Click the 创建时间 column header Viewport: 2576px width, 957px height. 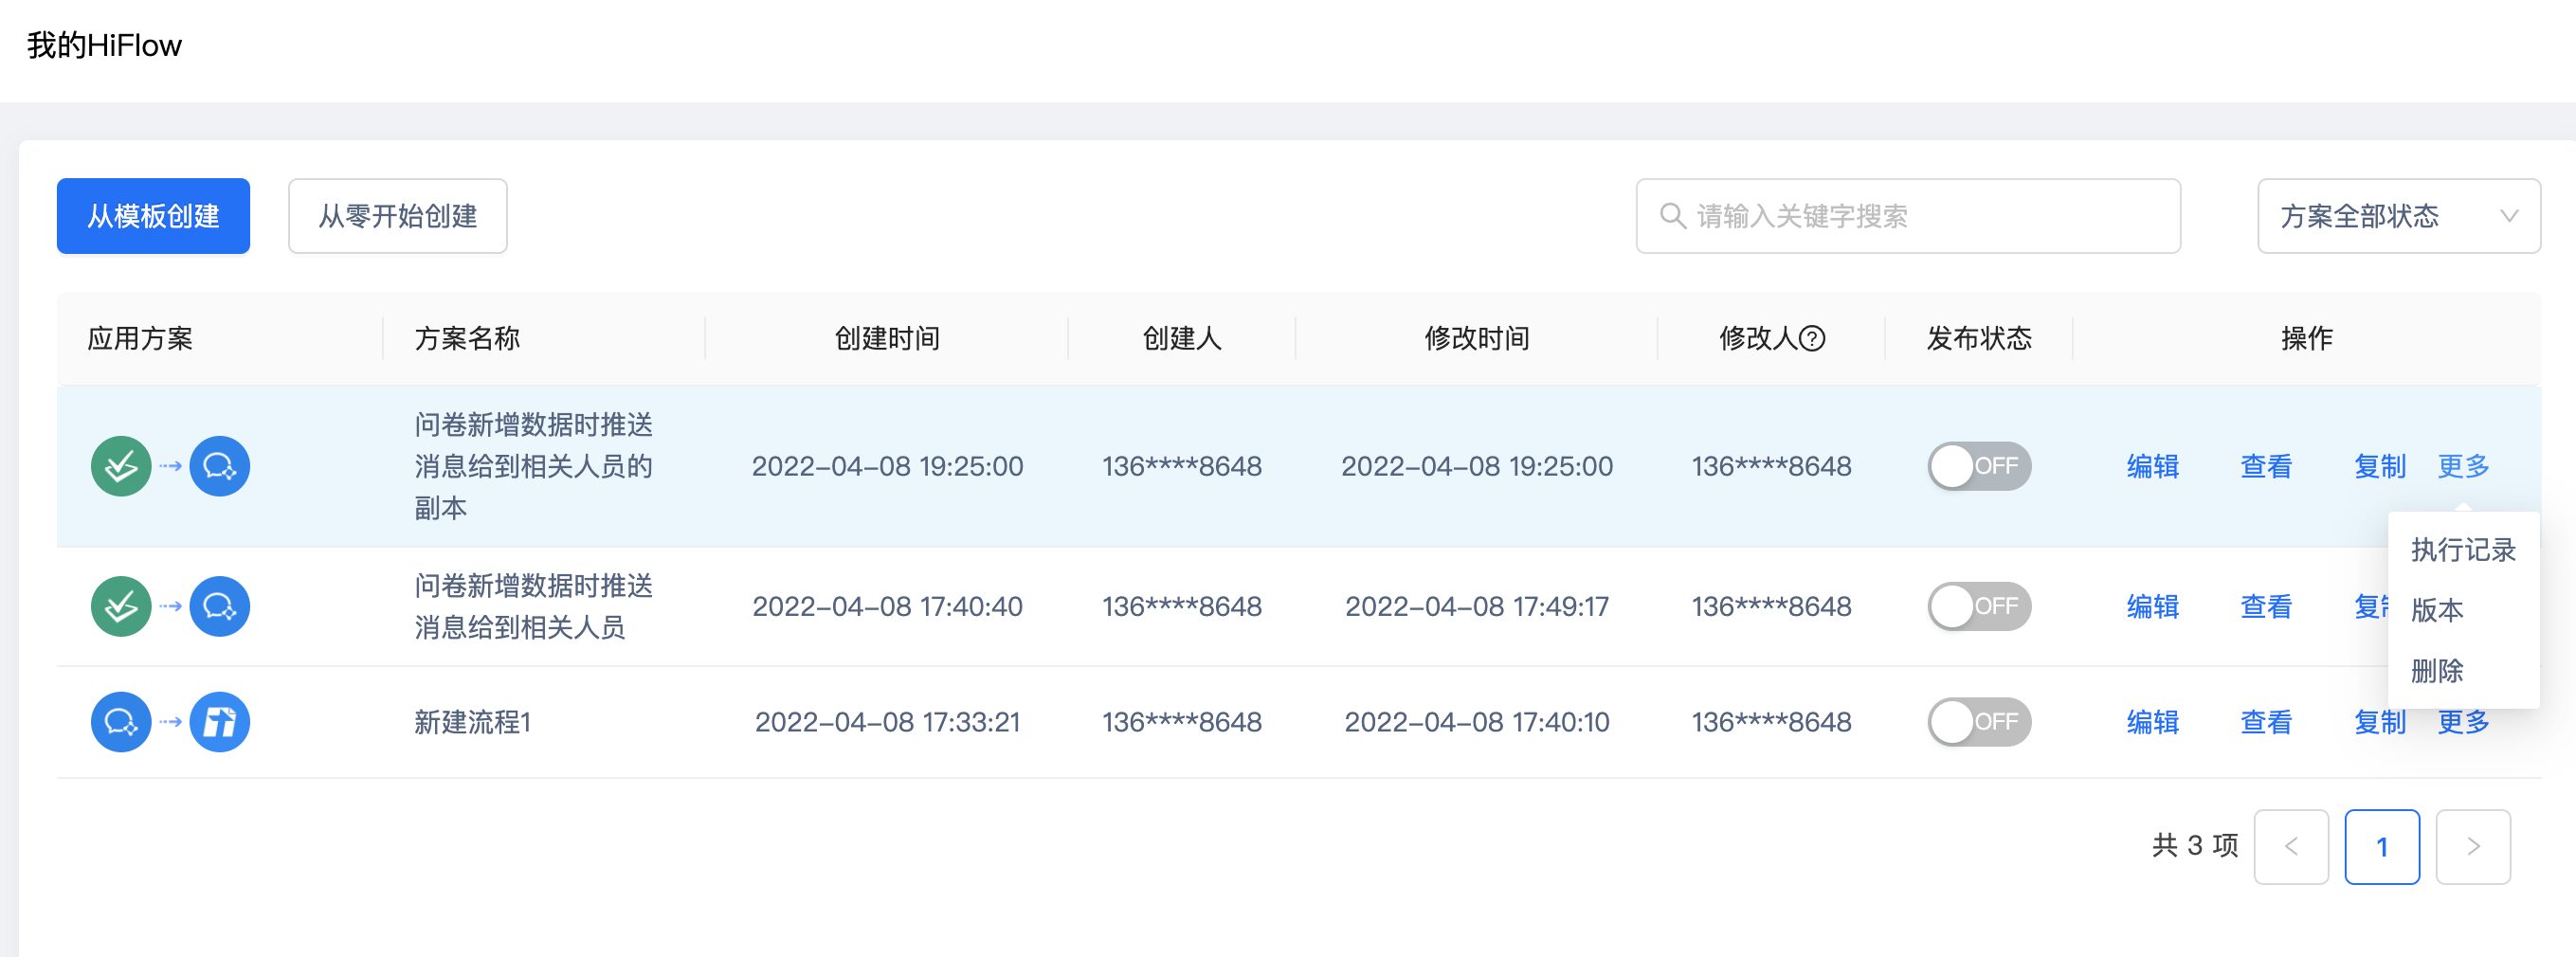pos(887,339)
